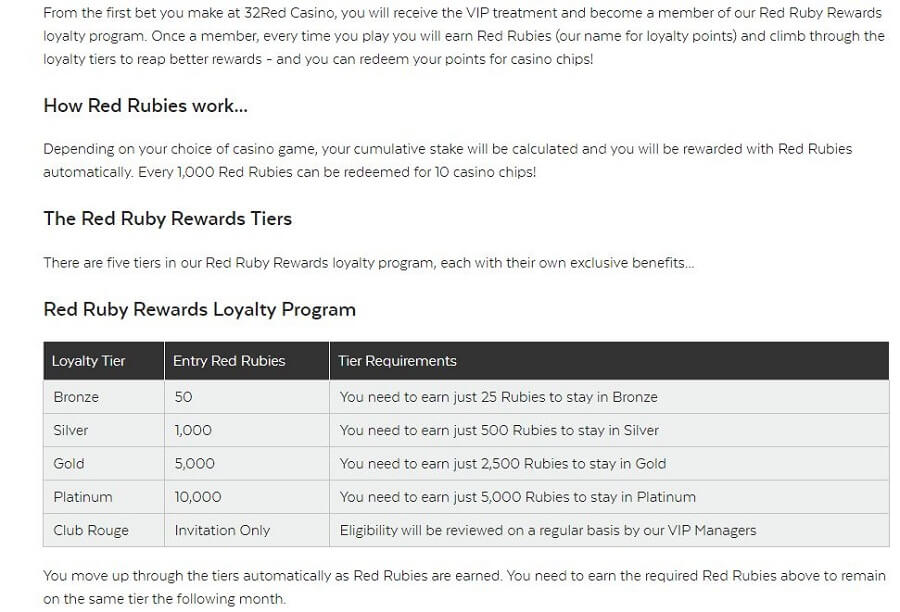This screenshot has height=612, width=900.
Task: Click the 'Loyalty Tier' column header
Action: coord(104,361)
